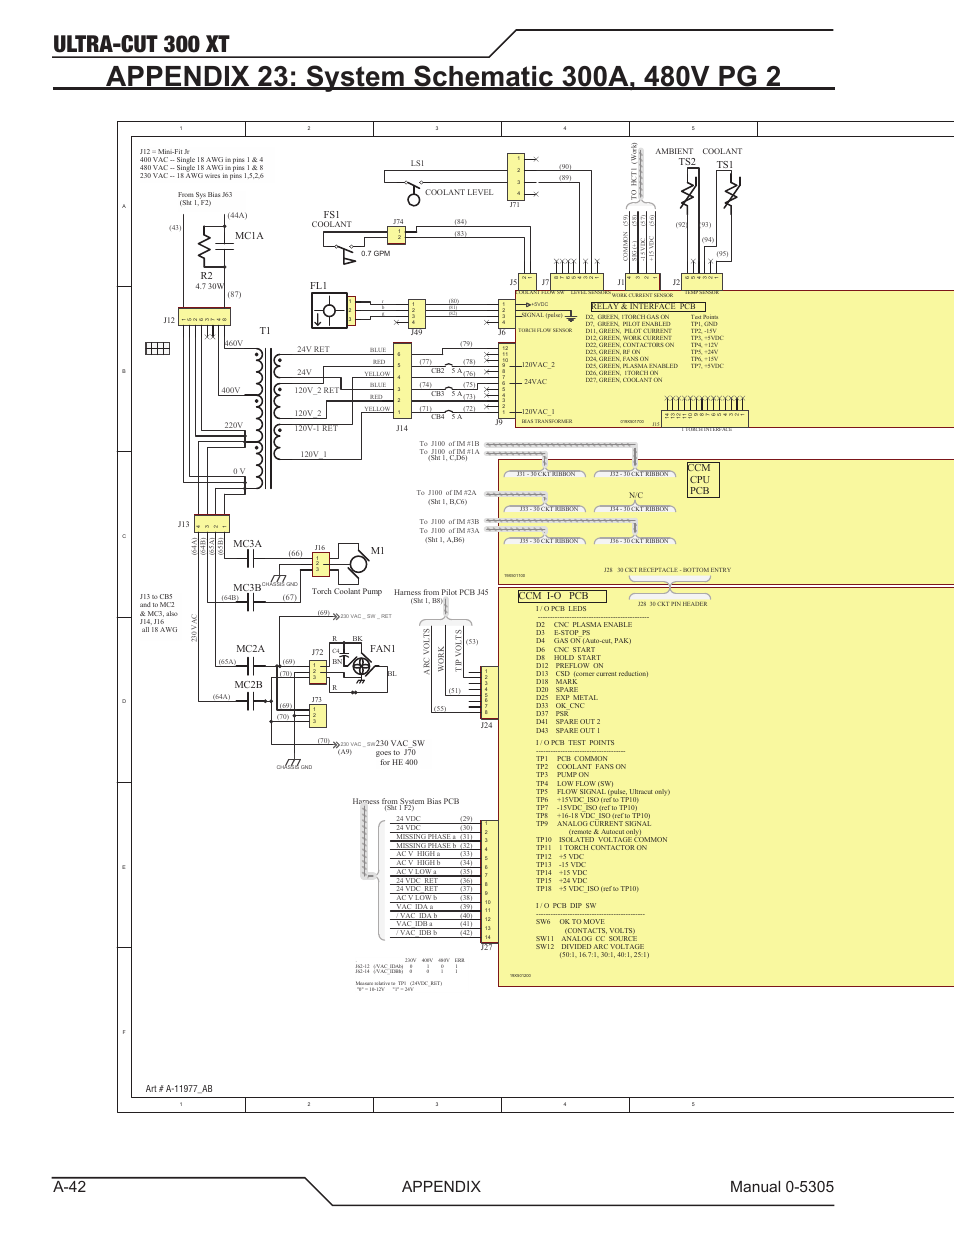
Task: Click the '0.7 GPM' value
Action: pyautogui.click(x=376, y=253)
